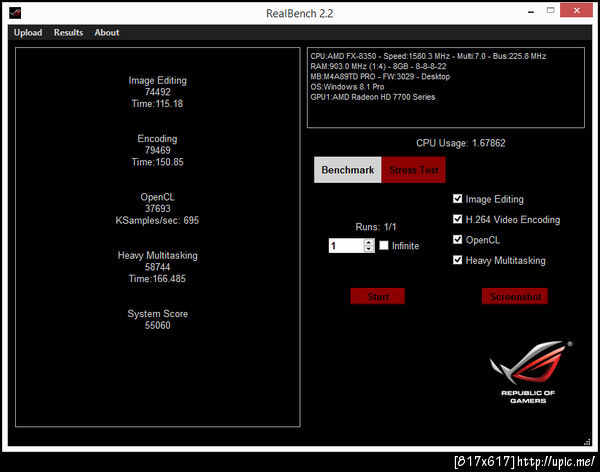
Task: Close the RealBench window
Action: click(577, 10)
